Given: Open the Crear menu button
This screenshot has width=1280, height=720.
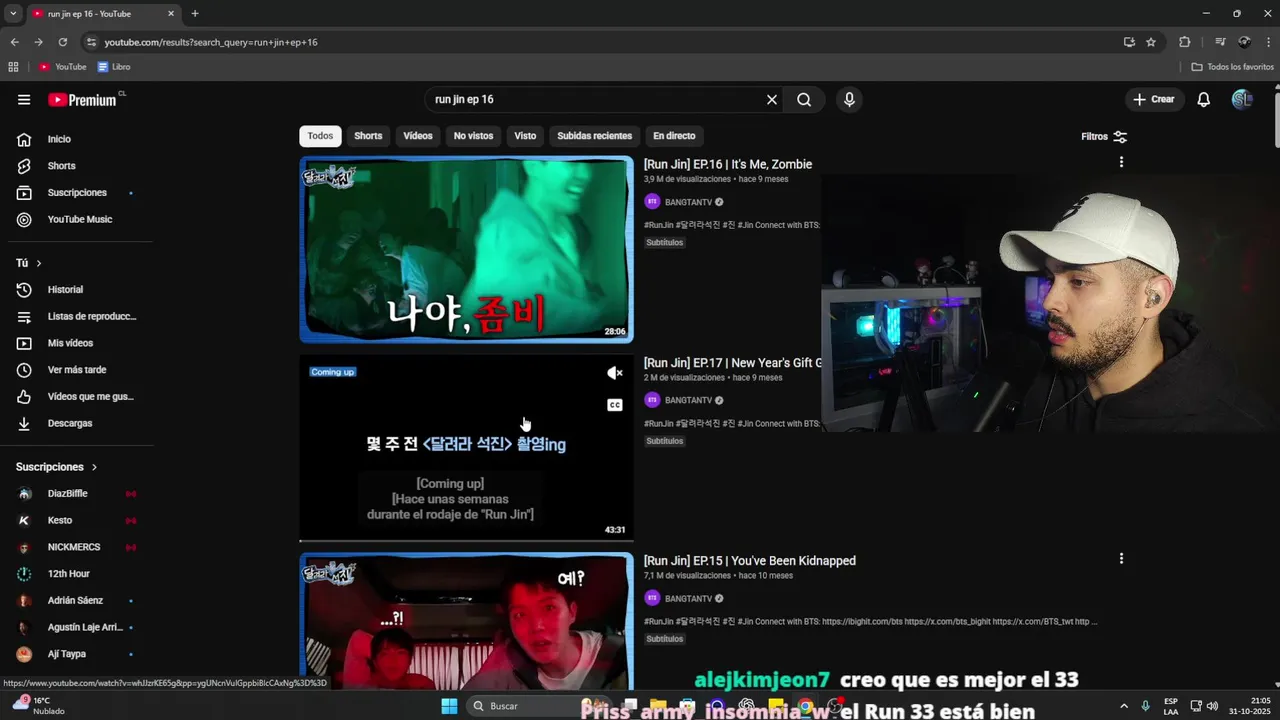Looking at the screenshot, I should pos(1154,100).
